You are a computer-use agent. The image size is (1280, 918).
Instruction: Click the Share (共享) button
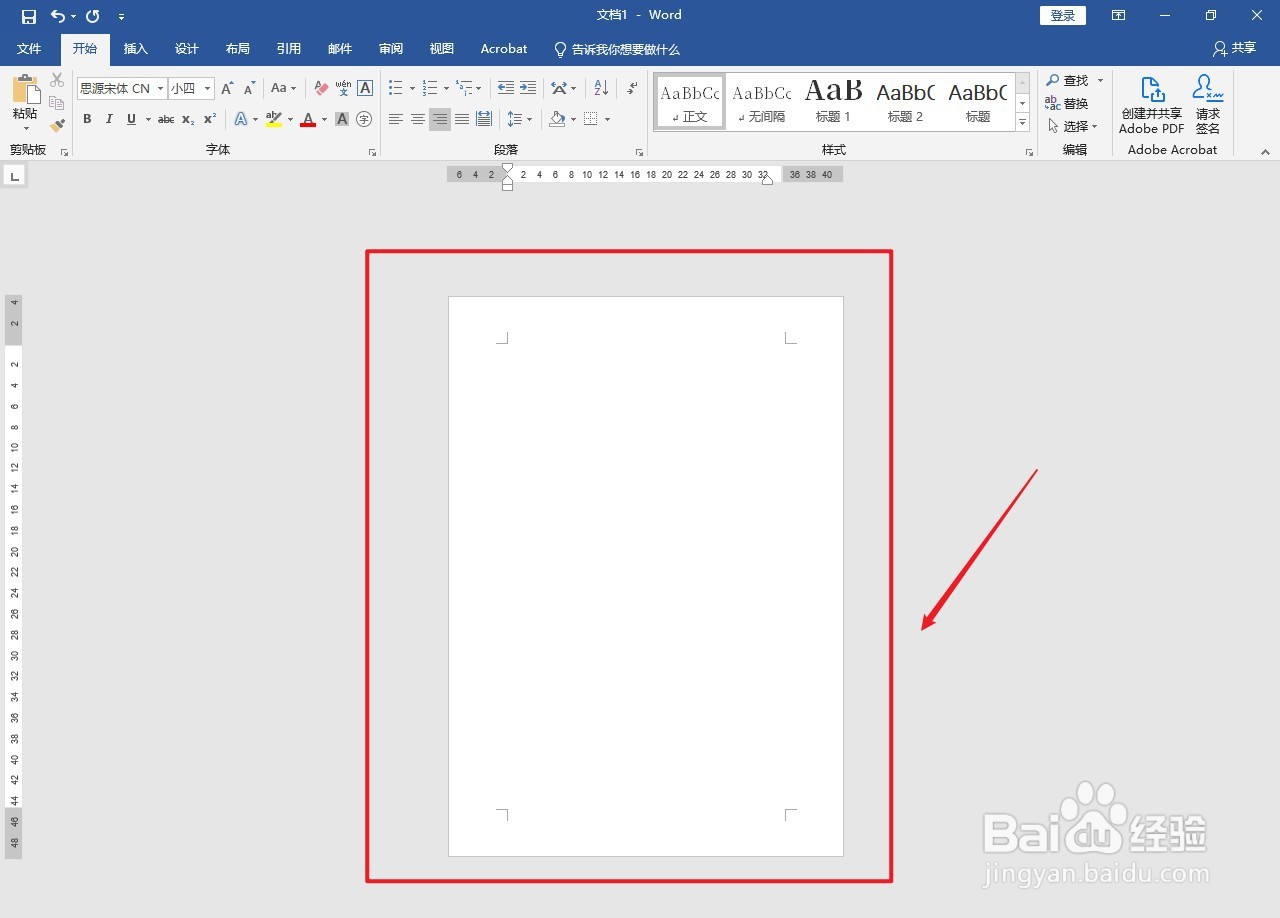(1234, 49)
